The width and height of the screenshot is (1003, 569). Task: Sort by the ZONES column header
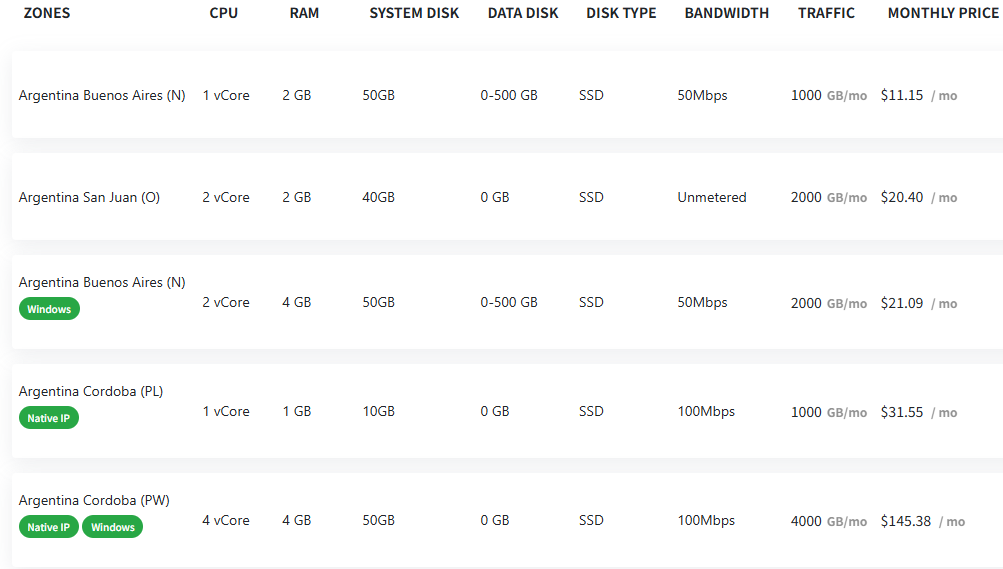(47, 13)
